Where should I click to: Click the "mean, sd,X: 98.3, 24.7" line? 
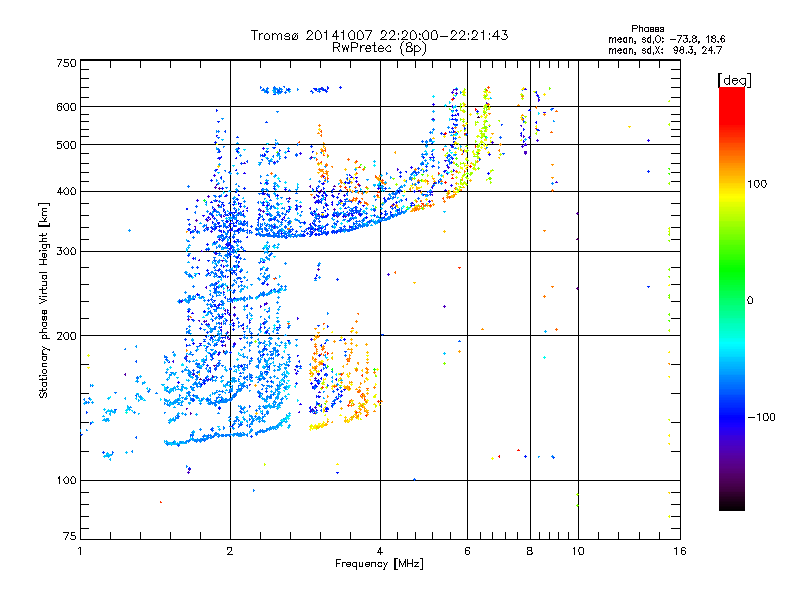[x=665, y=50]
